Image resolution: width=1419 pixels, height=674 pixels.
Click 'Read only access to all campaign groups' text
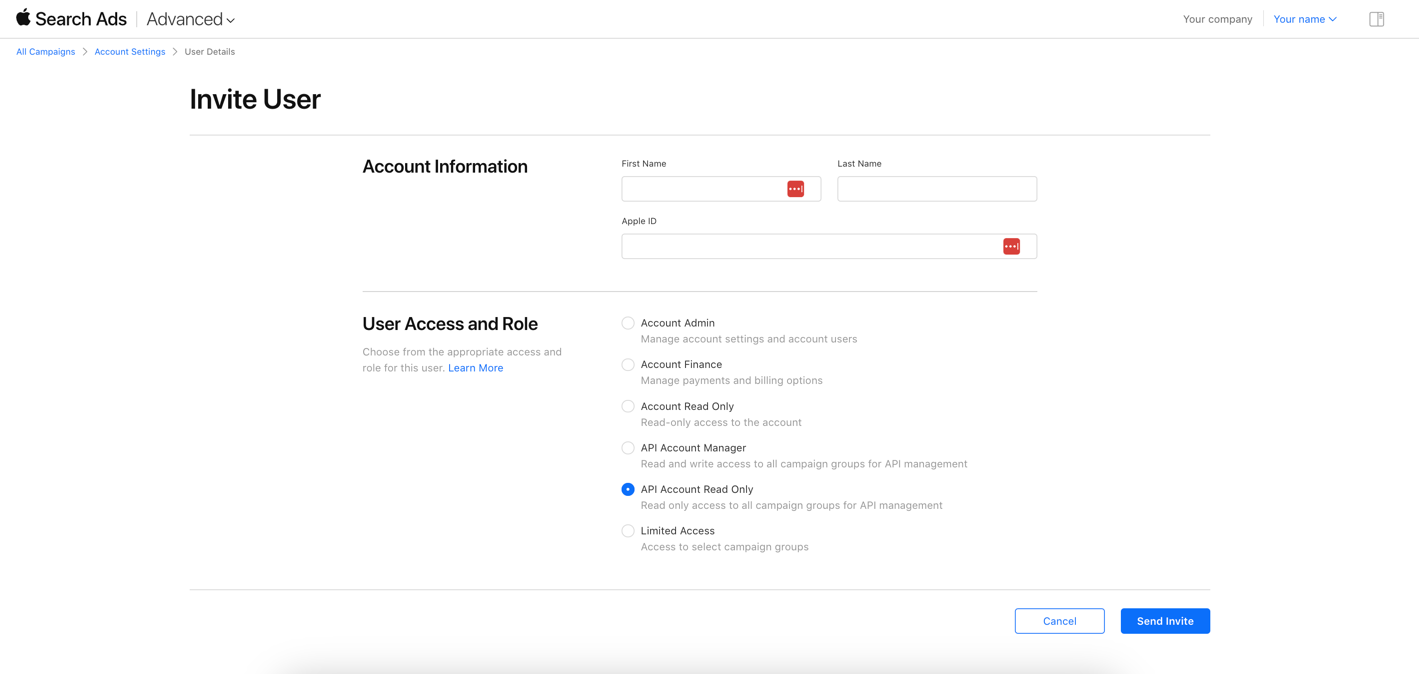(x=792, y=506)
